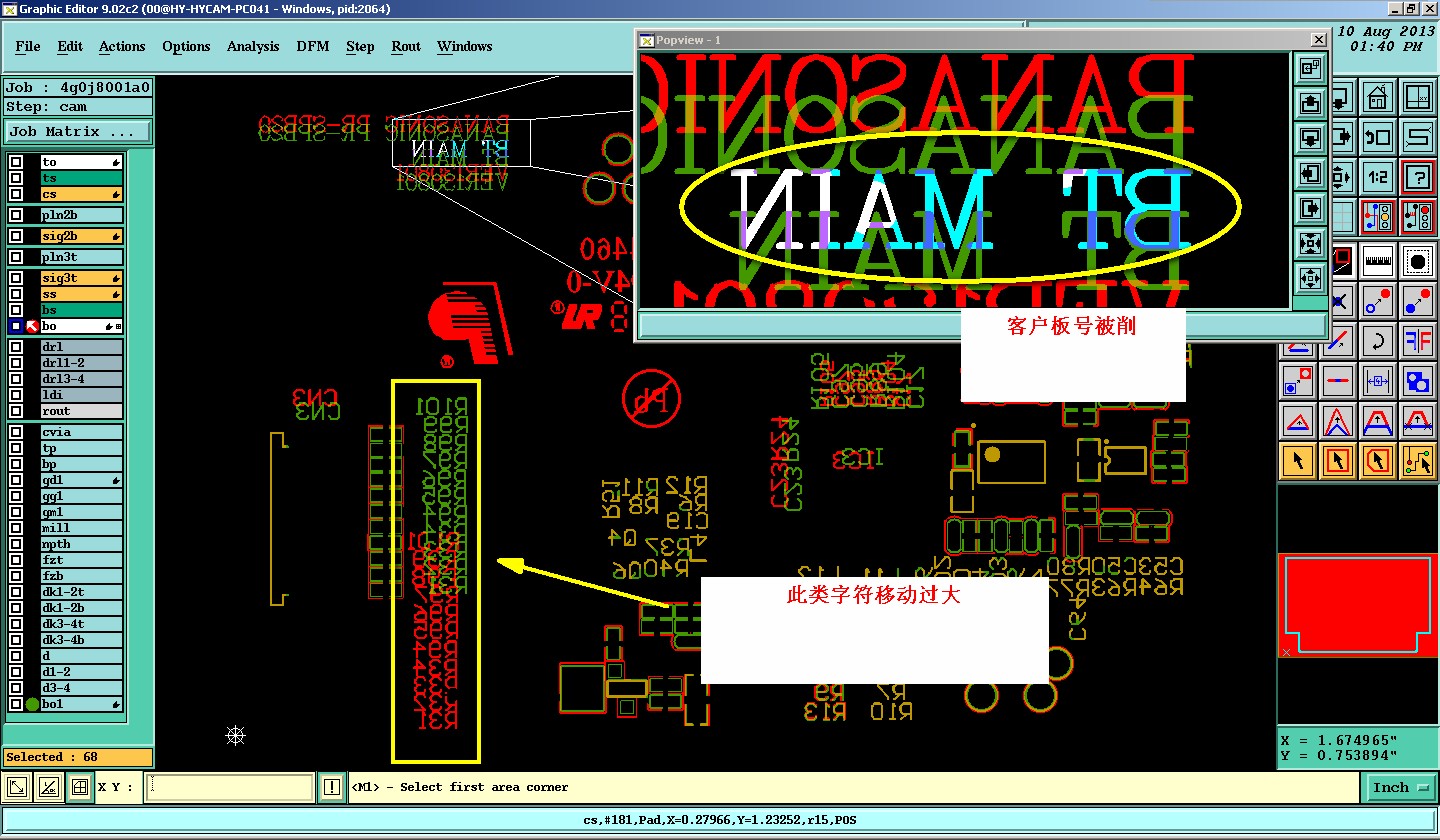This screenshot has width=1440, height=840.
Task: Click the exclamation mark button
Action: point(332,787)
